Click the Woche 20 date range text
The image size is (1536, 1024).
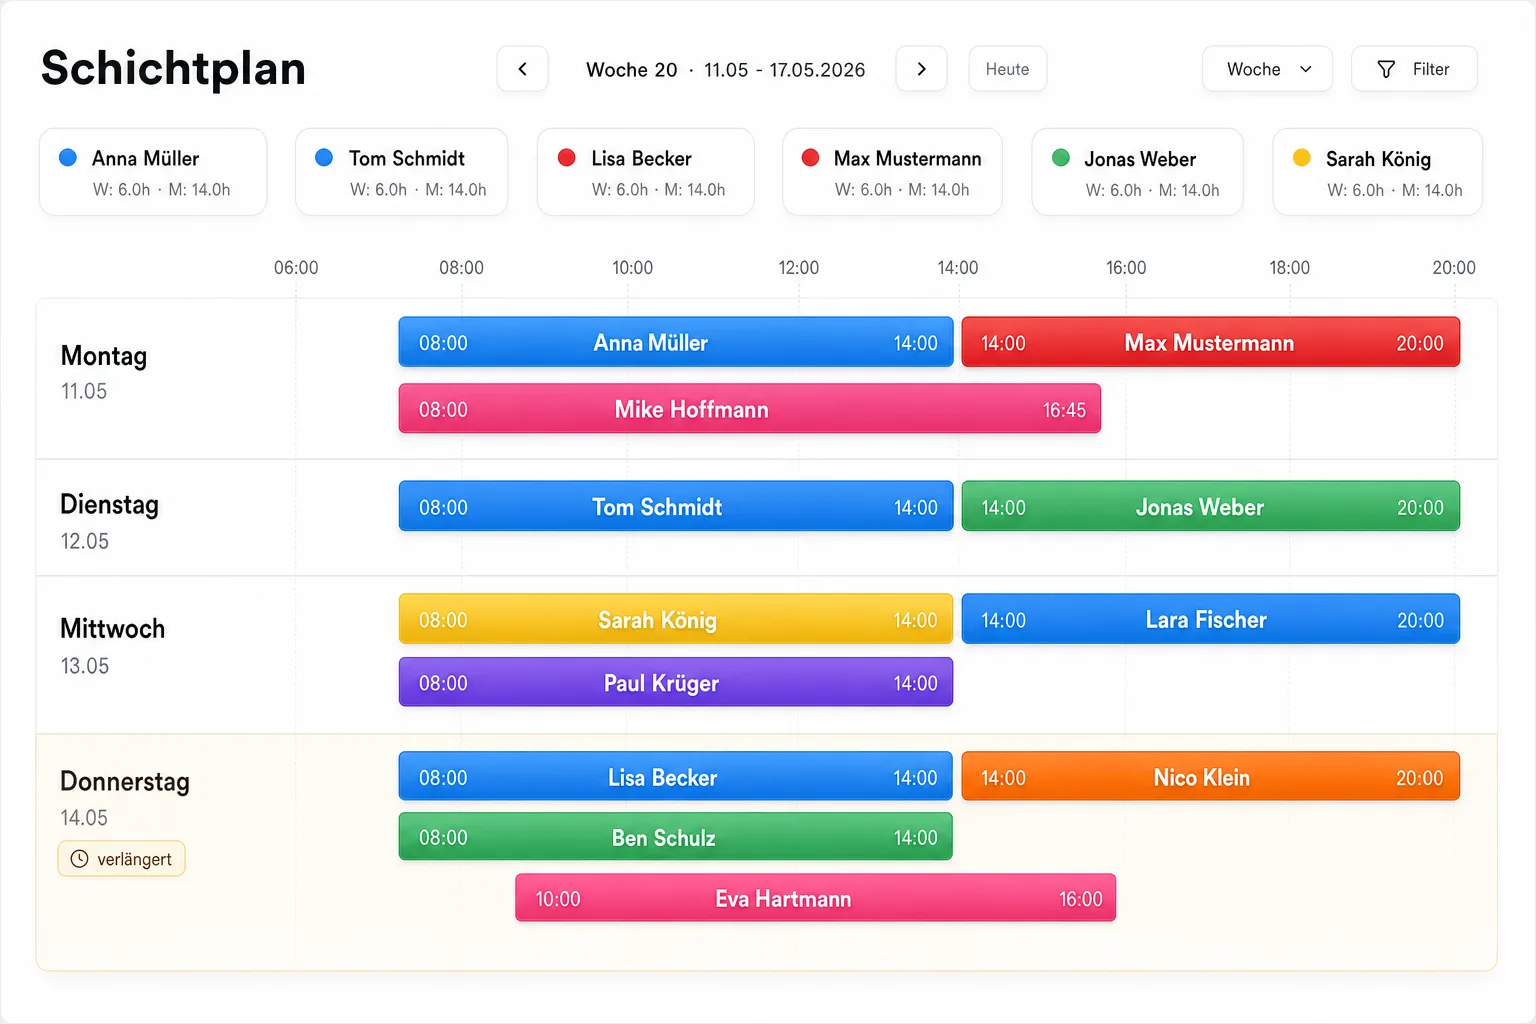click(725, 70)
